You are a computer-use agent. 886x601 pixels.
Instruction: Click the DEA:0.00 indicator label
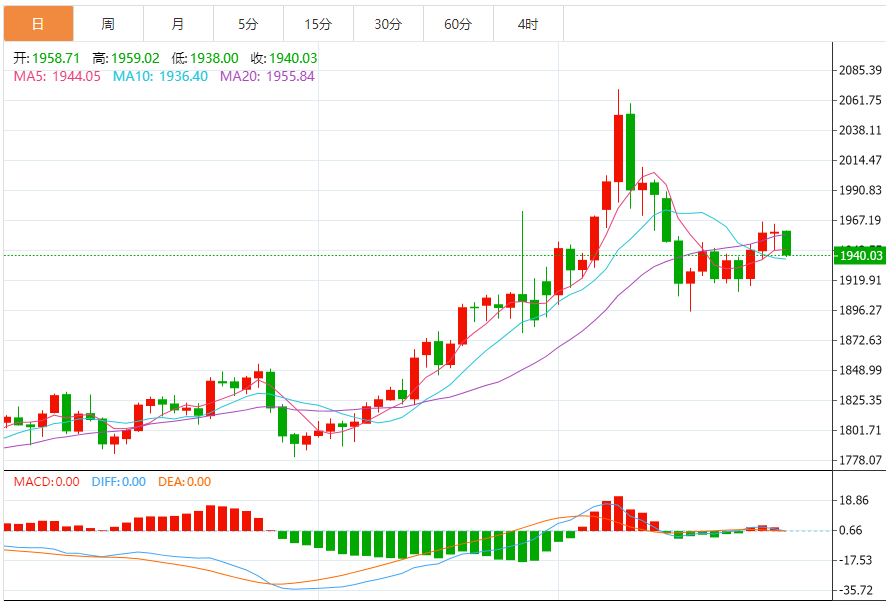tap(185, 482)
